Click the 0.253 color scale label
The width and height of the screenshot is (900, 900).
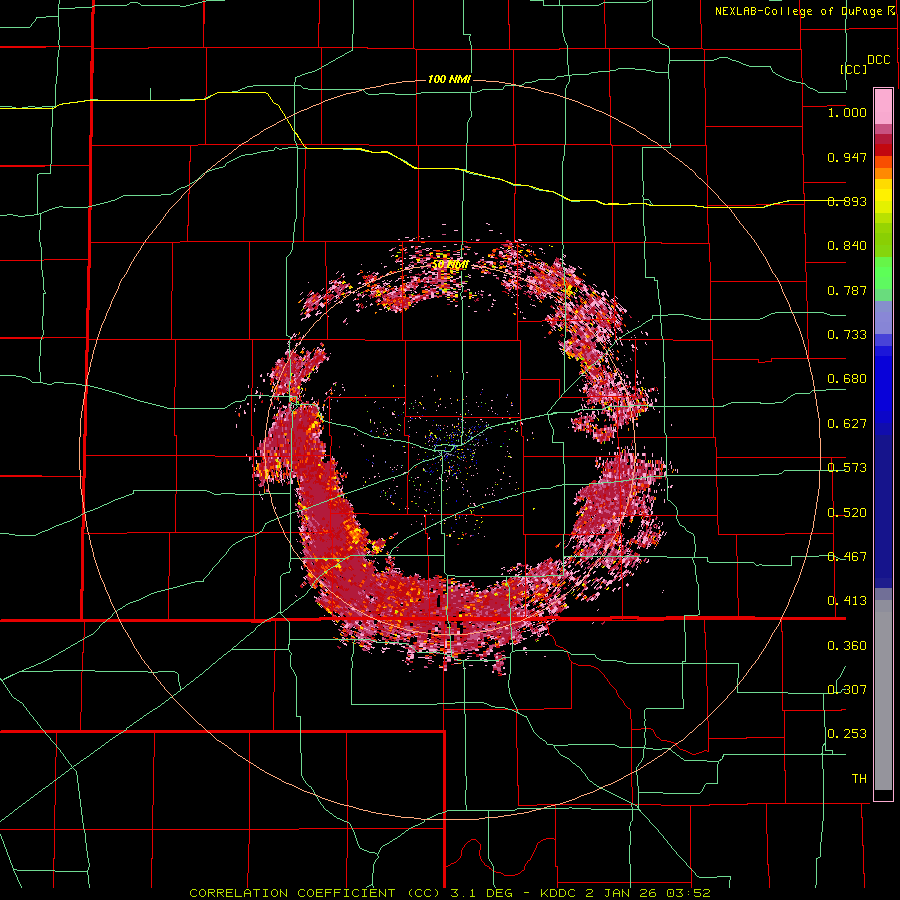coord(847,734)
